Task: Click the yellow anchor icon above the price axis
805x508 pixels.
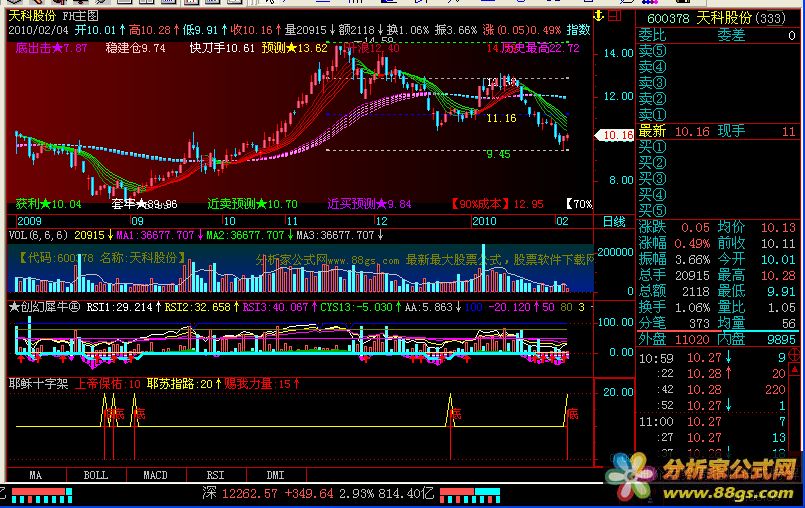Action: (598, 16)
